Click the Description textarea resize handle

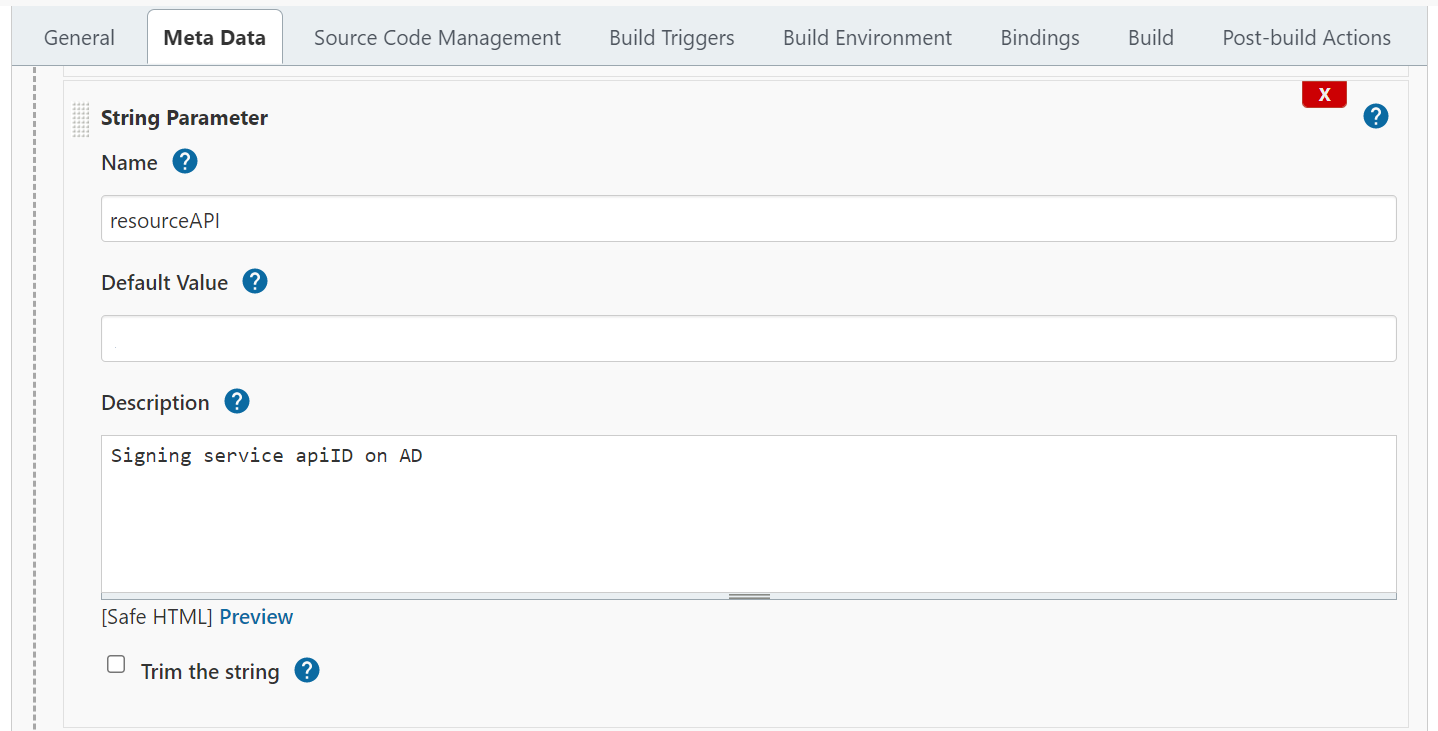tap(749, 596)
